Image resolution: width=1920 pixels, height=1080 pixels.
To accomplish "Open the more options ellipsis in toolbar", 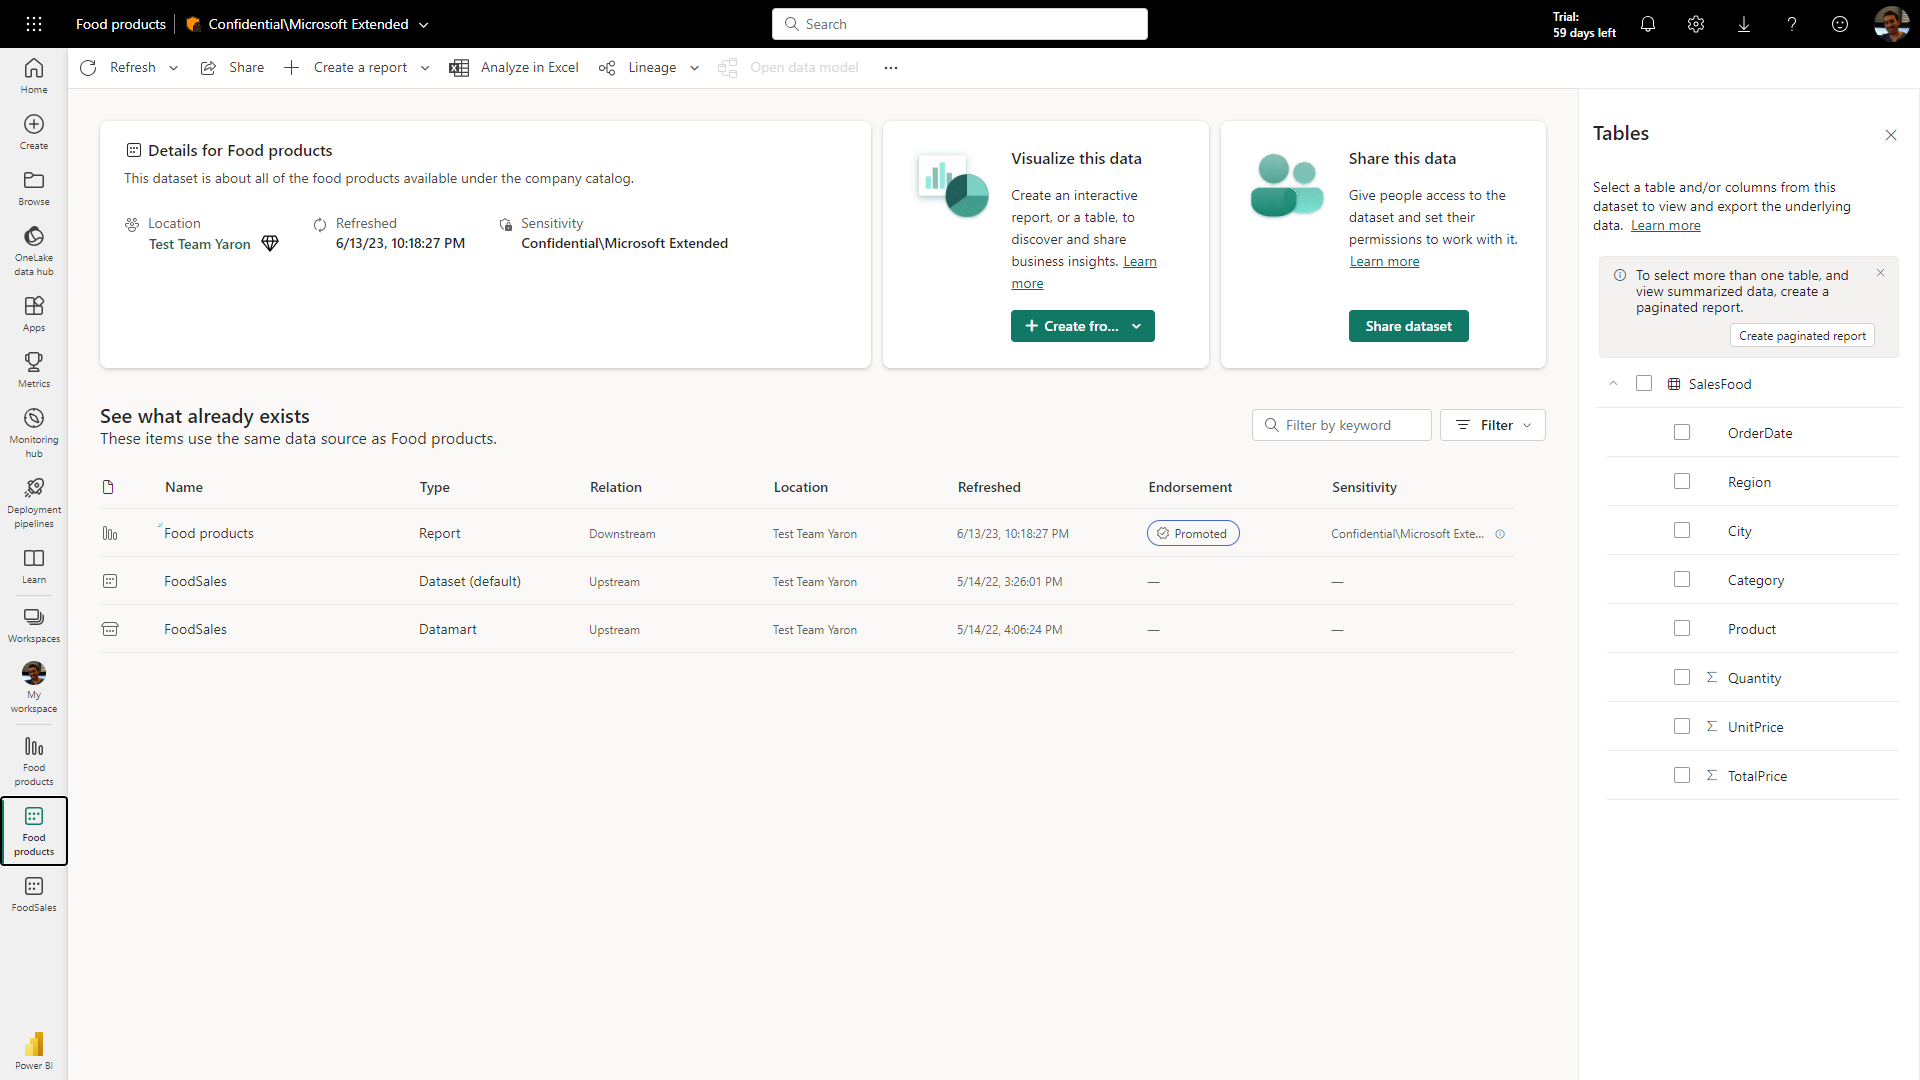I will (891, 67).
